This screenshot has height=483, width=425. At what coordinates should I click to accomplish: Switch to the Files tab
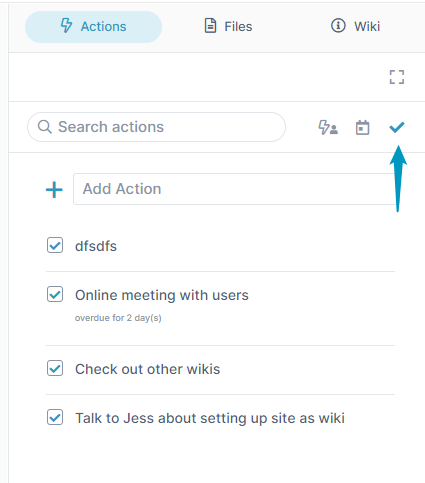[228, 26]
